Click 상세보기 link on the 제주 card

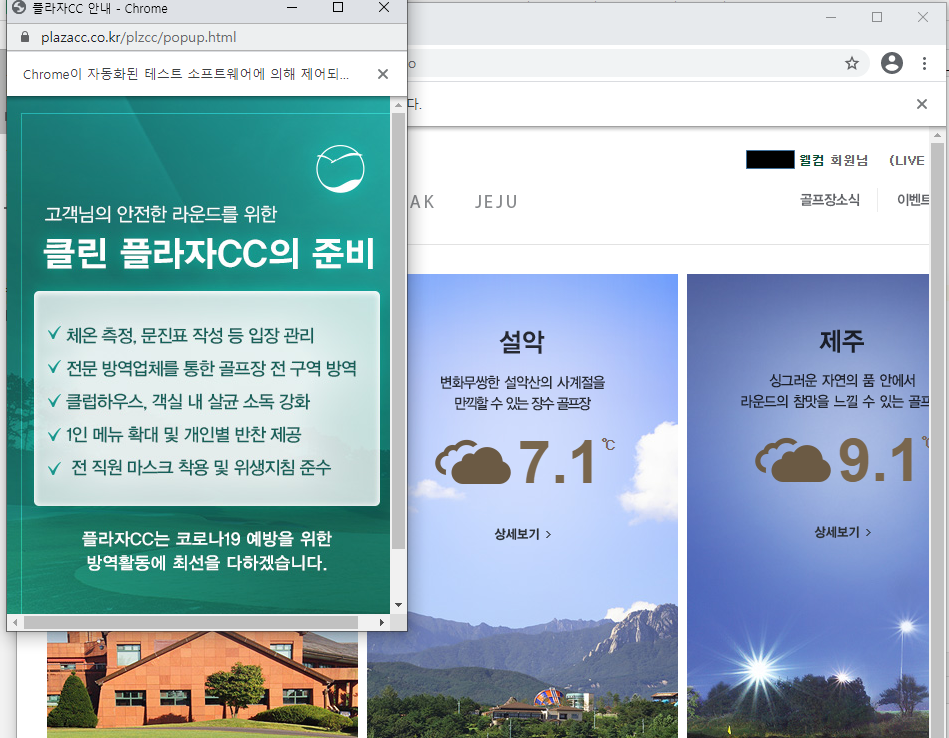[x=842, y=532]
